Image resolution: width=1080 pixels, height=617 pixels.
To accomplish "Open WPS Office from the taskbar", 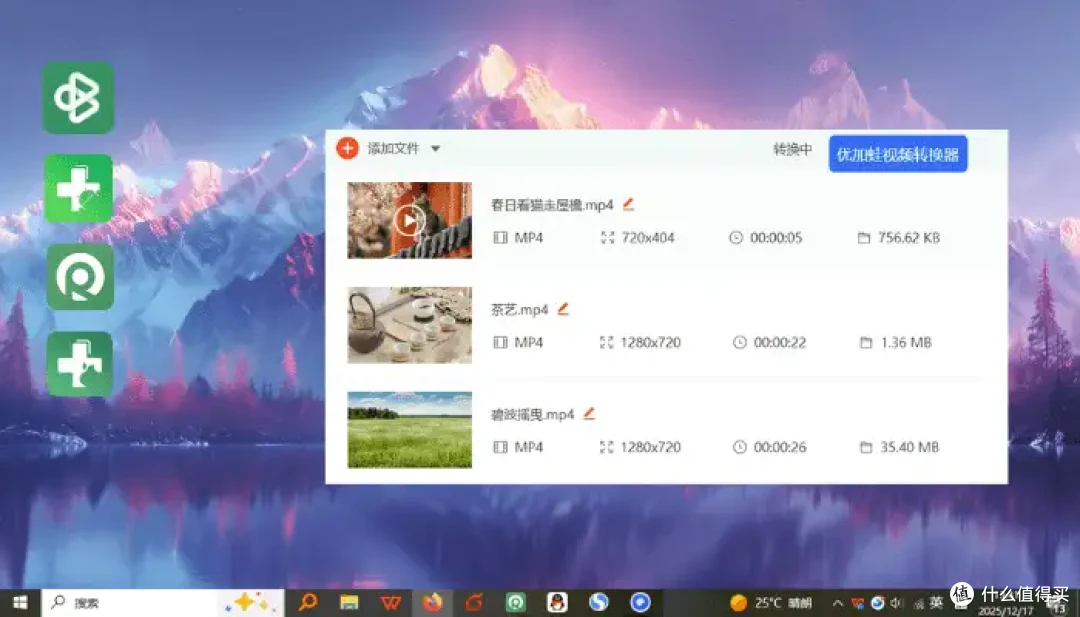I will [391, 603].
